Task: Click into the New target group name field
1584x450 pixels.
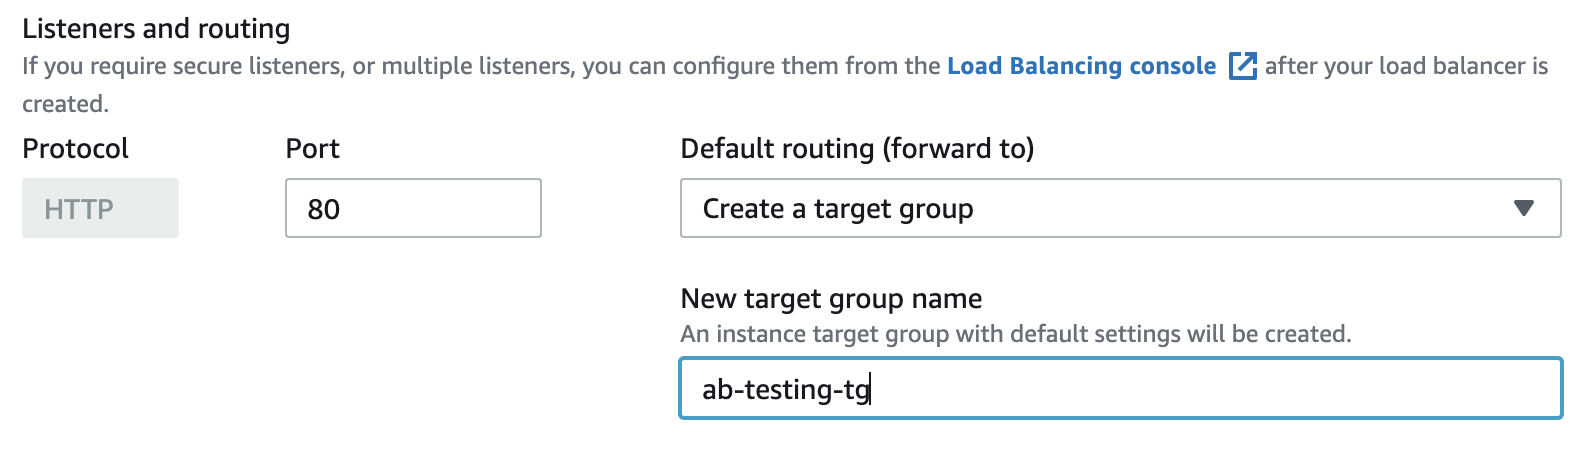Action: 1120,388
